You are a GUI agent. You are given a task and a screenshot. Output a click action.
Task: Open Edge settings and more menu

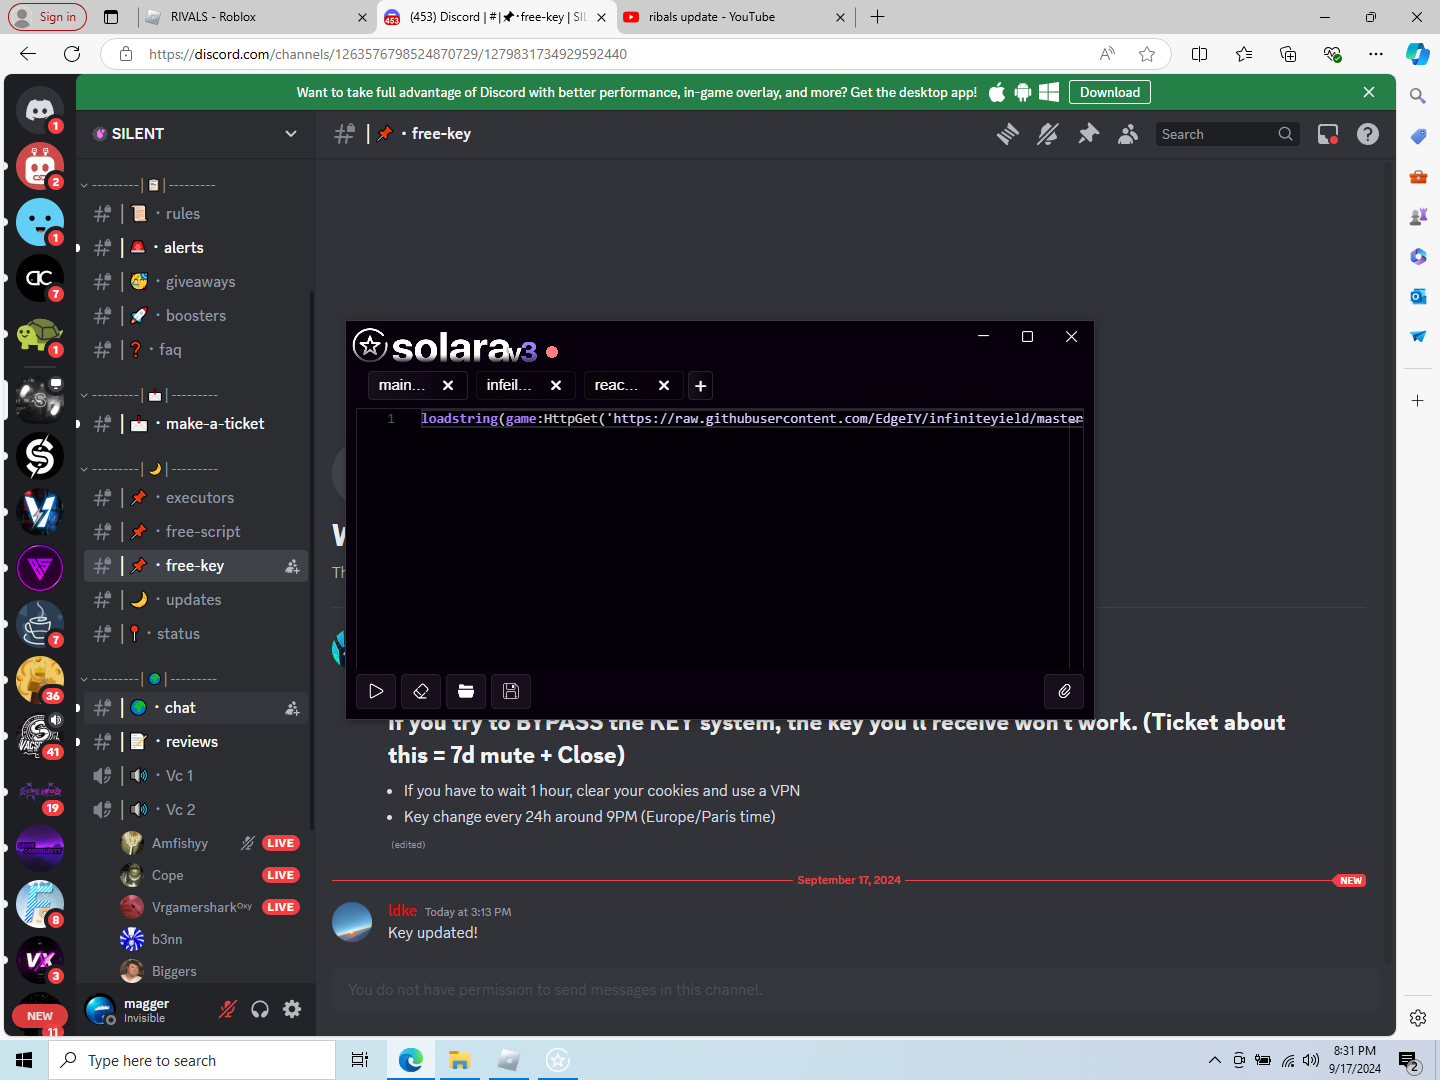[1376, 54]
